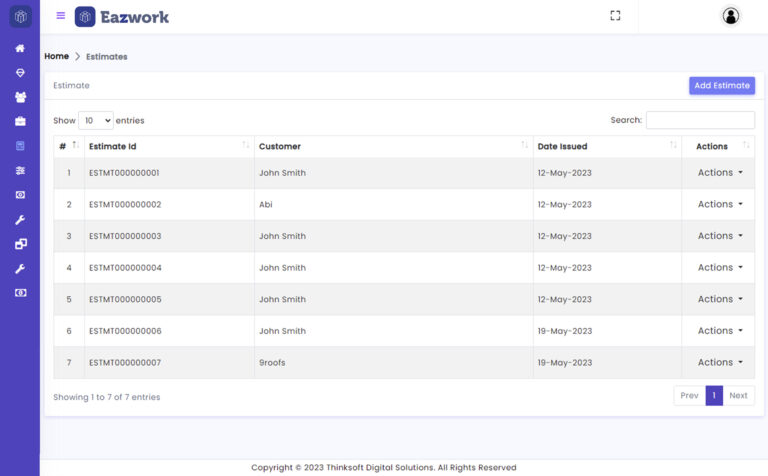This screenshot has height=476, width=768.
Task: Click the lower wrench icon in sidebar
Action: point(20,268)
